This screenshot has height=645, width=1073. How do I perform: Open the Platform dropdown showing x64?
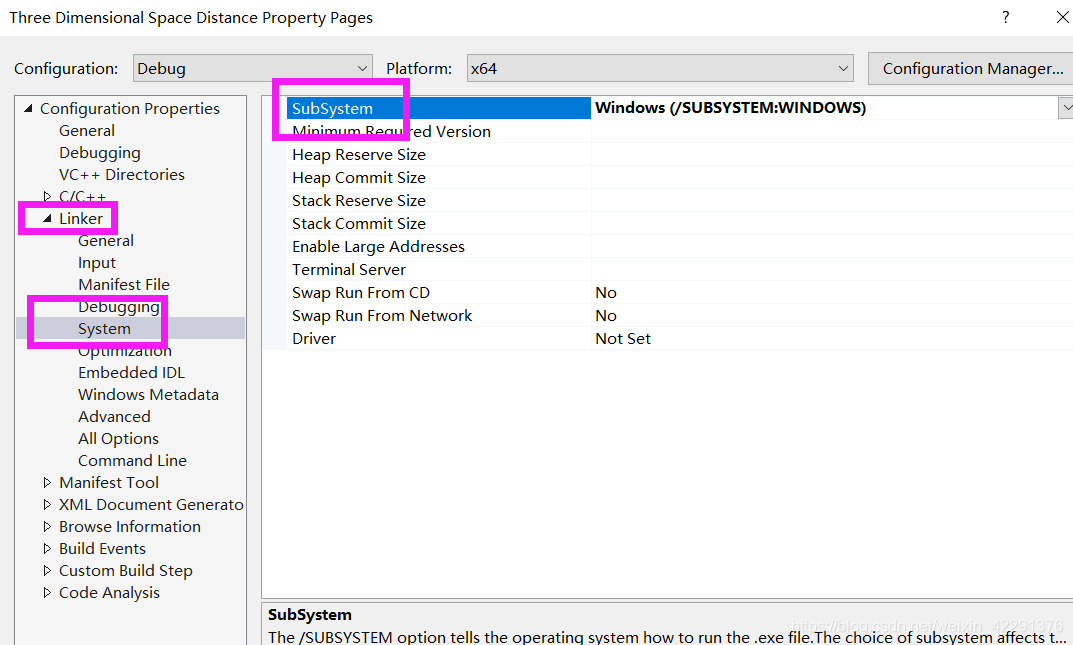pos(841,68)
